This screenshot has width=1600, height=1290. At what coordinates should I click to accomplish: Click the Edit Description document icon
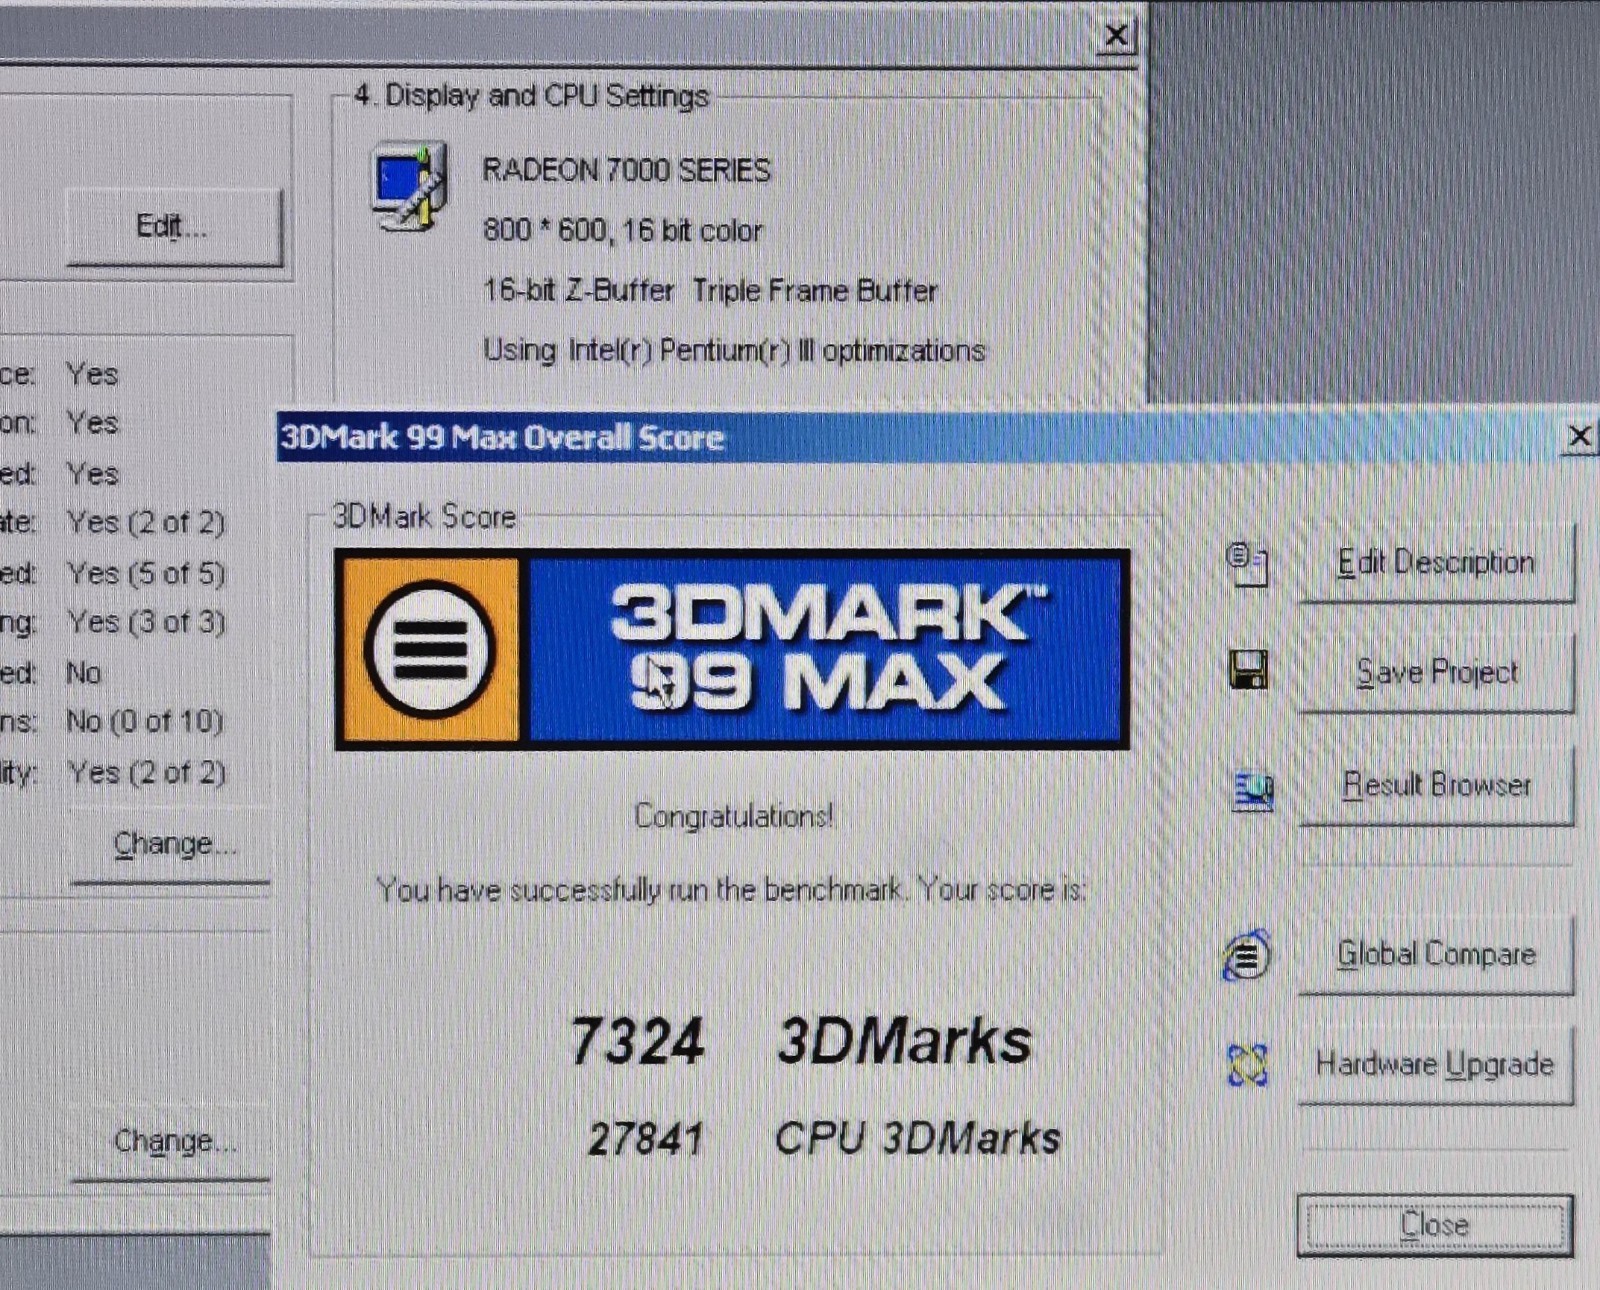point(1247,564)
